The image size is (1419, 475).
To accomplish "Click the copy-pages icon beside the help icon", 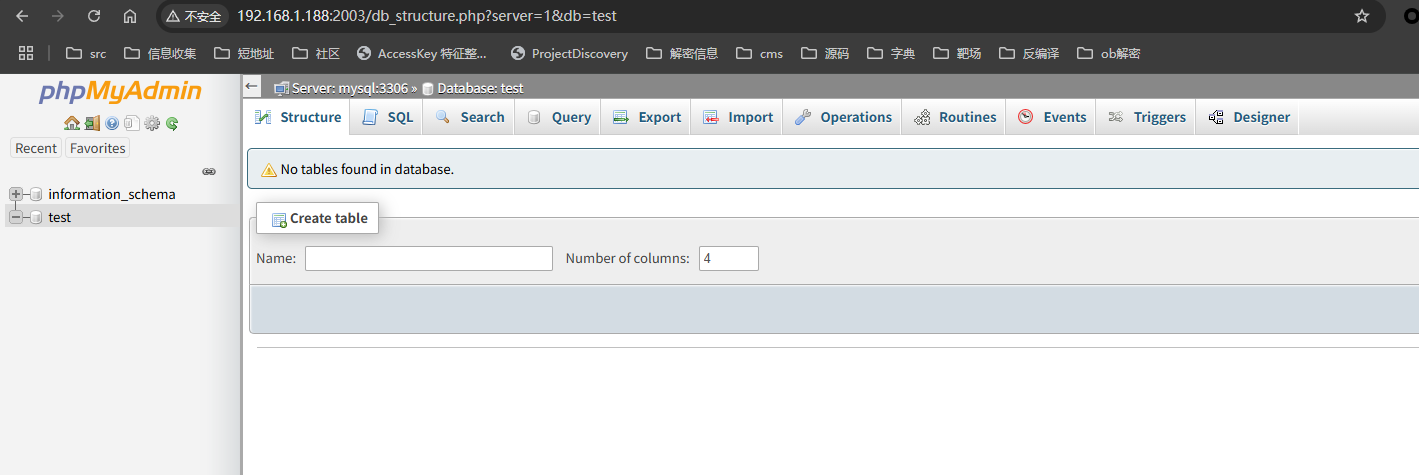I will (x=131, y=124).
